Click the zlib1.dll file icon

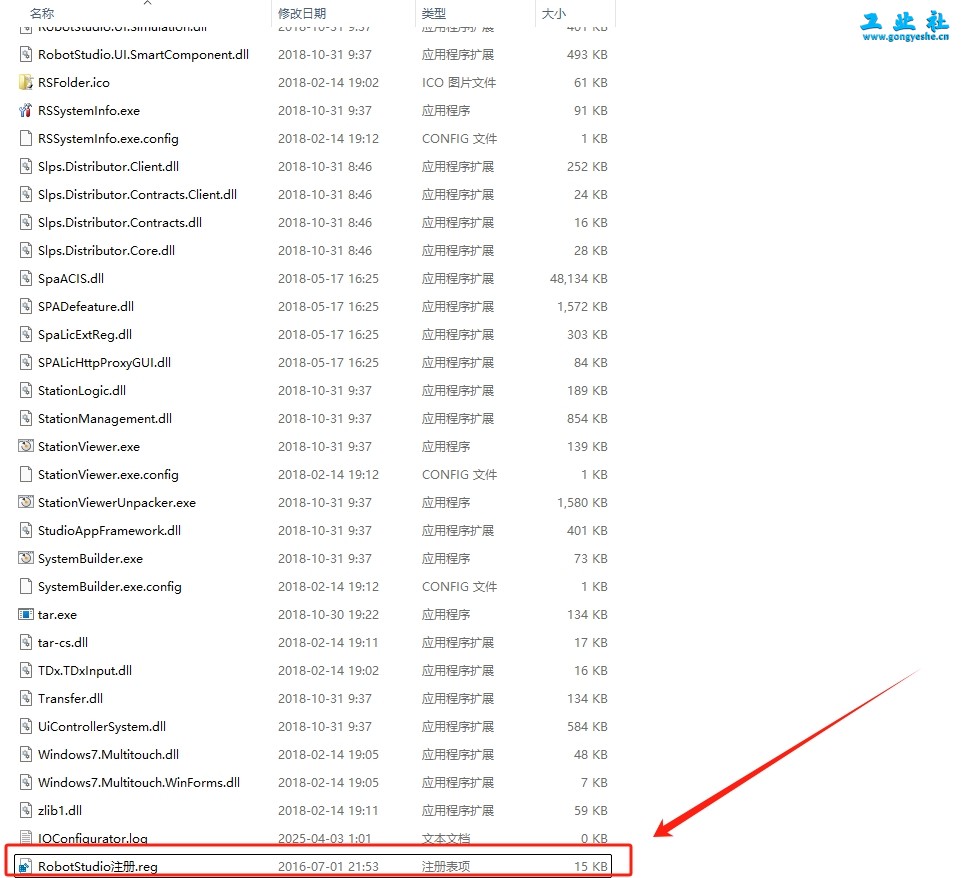point(25,810)
